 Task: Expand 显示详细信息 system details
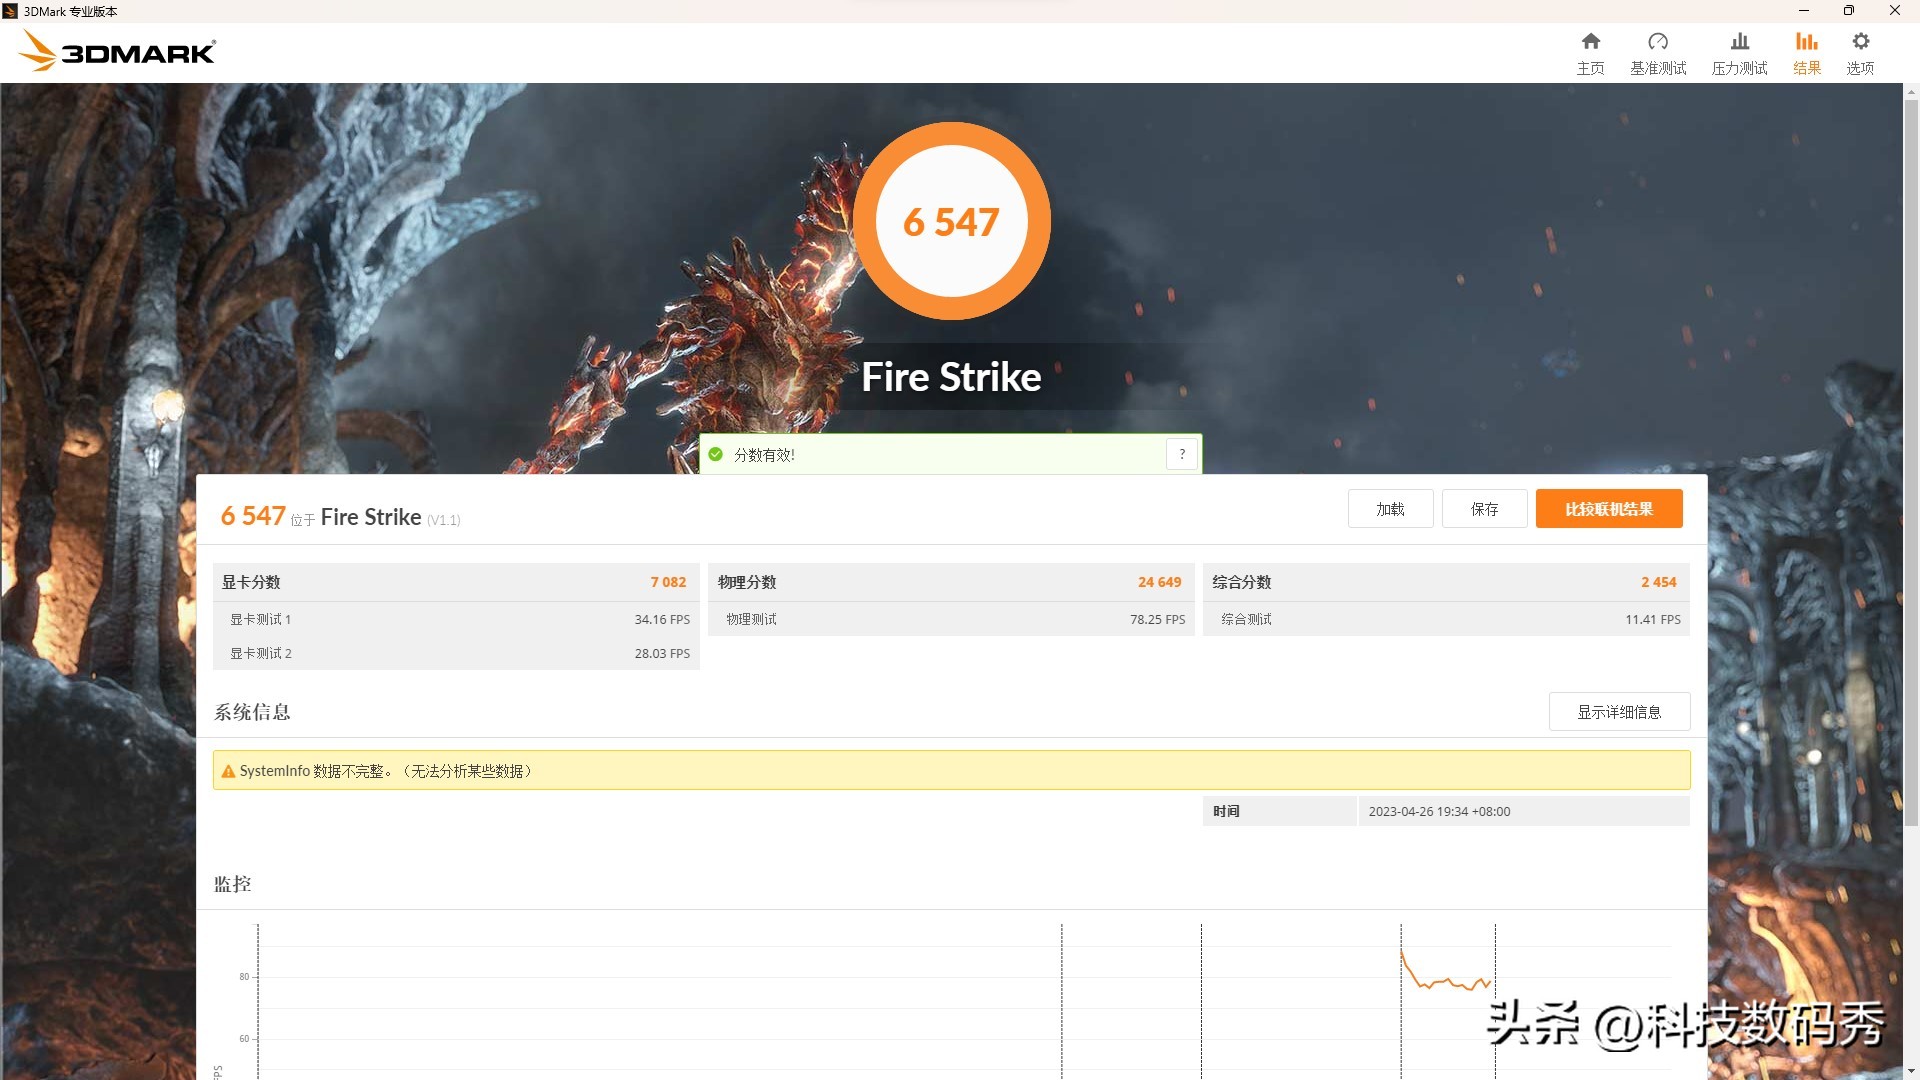[x=1619, y=712]
